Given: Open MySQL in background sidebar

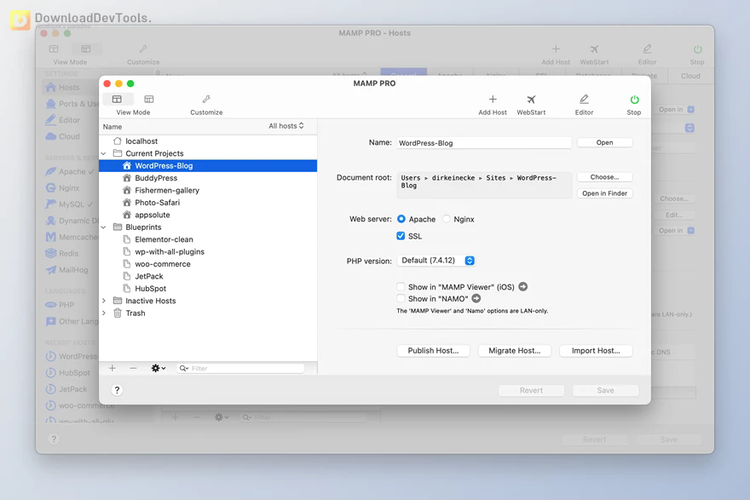Looking at the screenshot, I should tap(69, 204).
